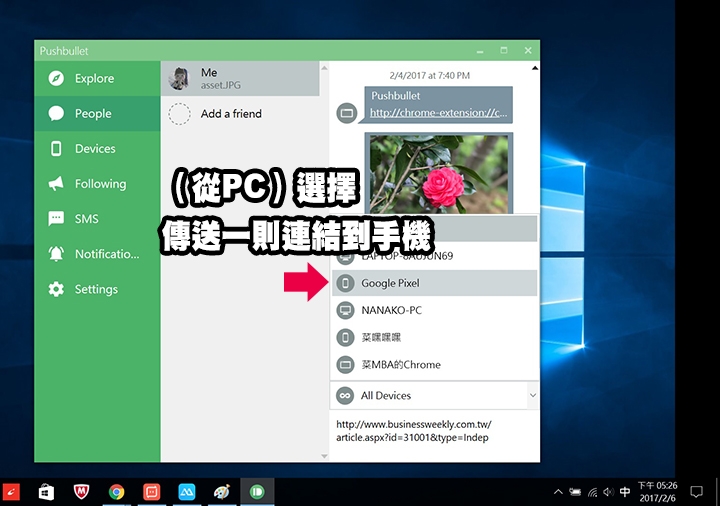The width and height of the screenshot is (720, 506).
Task: Click the Me profile avatar
Action: point(179,79)
